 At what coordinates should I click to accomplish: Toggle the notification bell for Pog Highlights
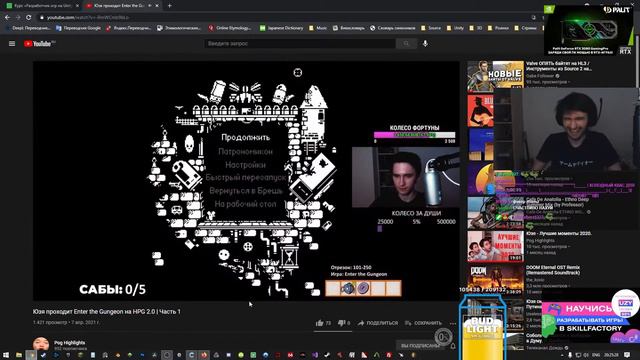tap(453, 346)
